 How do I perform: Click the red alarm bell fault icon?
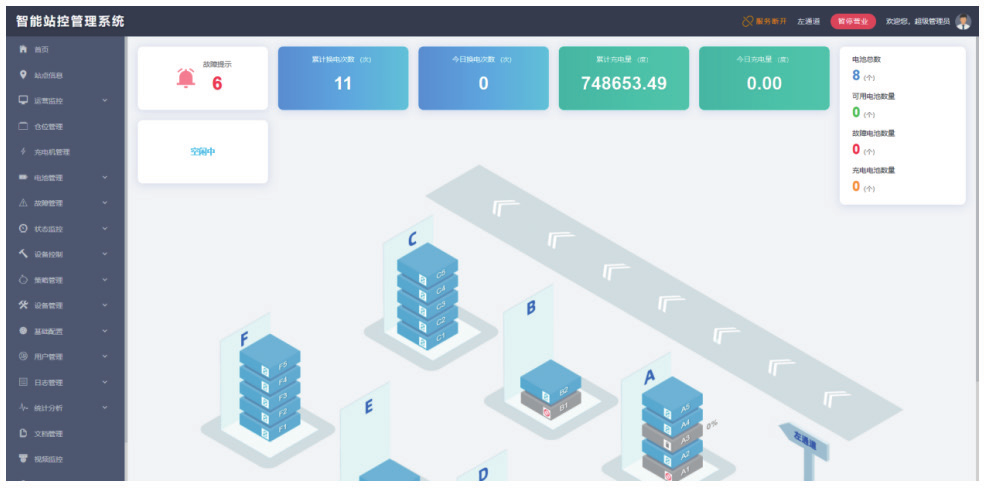[x=186, y=78]
